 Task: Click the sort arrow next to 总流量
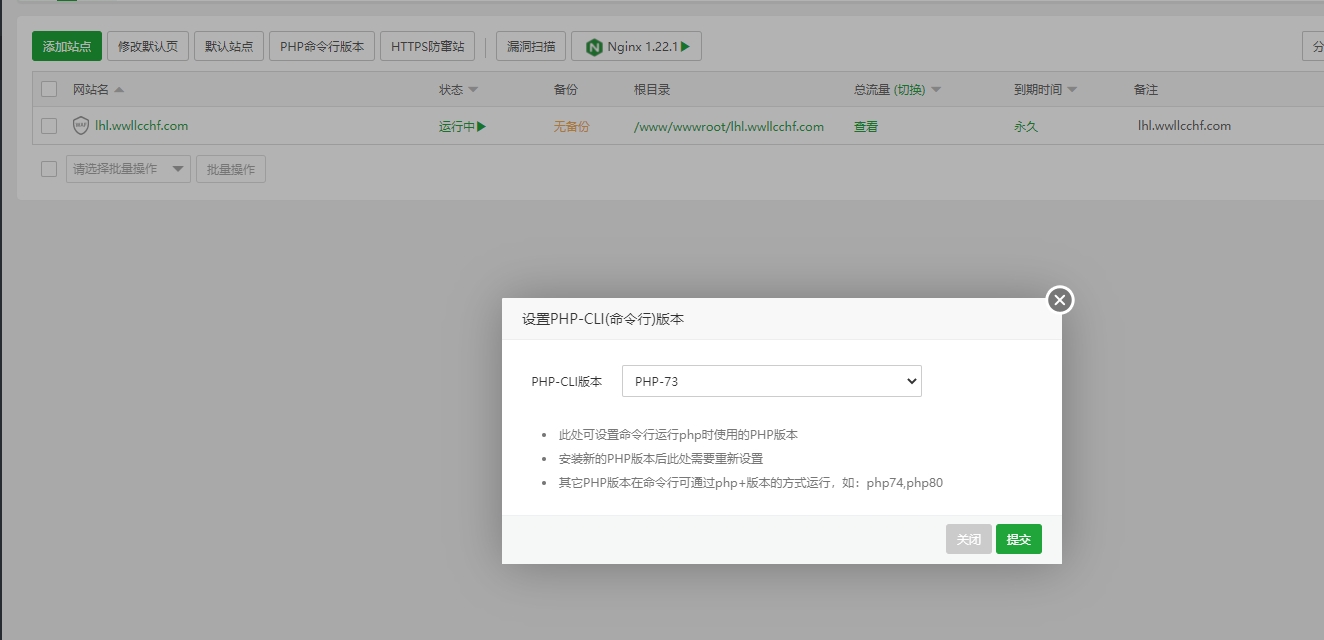tap(936, 90)
